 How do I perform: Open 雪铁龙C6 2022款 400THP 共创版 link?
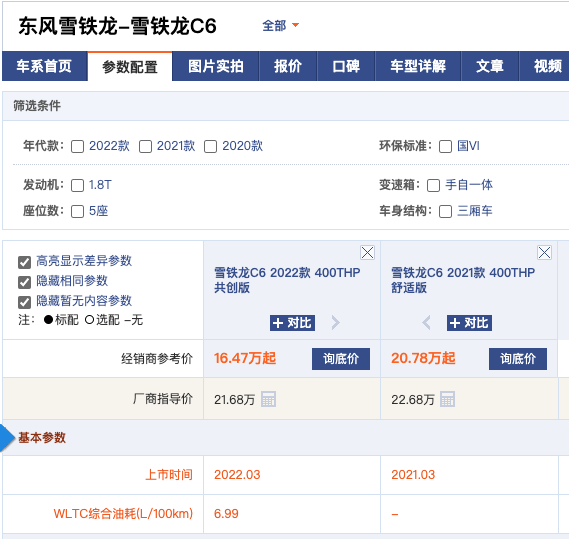[x=287, y=280]
